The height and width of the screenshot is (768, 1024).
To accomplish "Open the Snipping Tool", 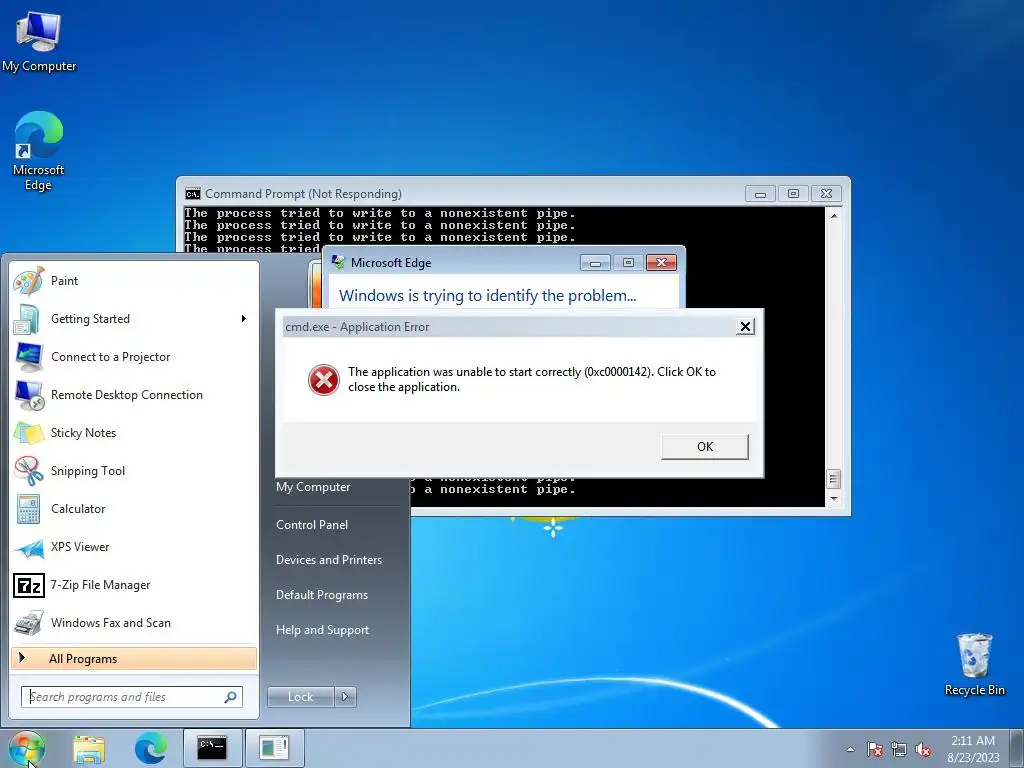I will pos(134,471).
